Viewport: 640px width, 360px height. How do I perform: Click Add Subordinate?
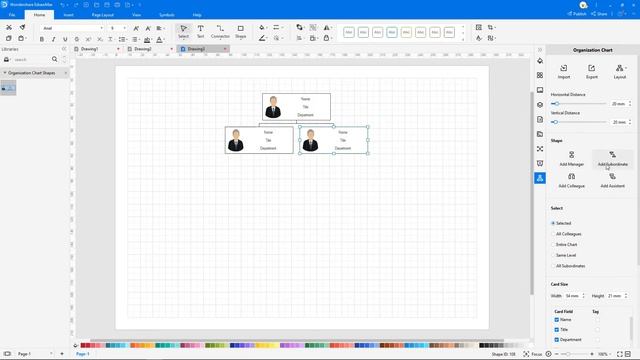(612, 158)
